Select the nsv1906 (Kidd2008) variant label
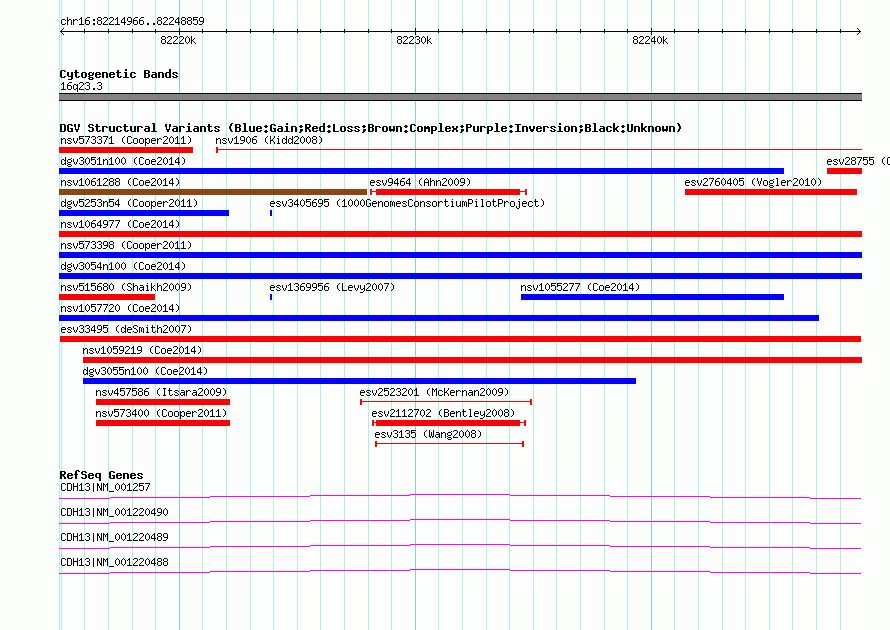The image size is (890, 630). tap(269, 140)
